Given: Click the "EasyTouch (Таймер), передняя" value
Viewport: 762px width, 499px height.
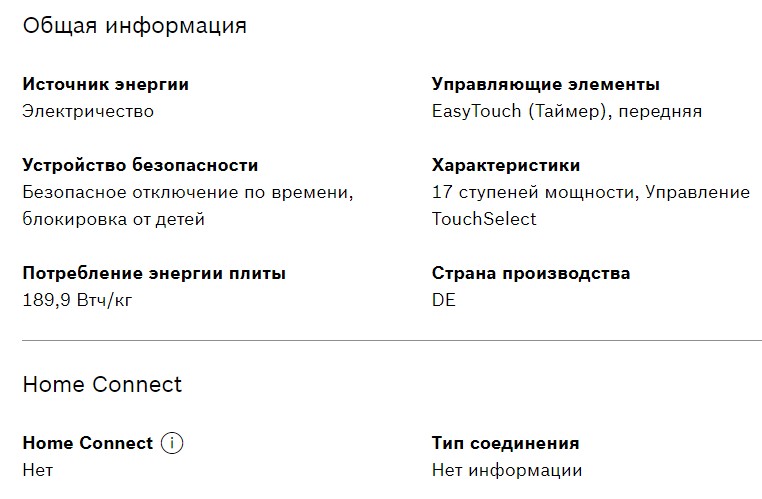Looking at the screenshot, I should (566, 111).
